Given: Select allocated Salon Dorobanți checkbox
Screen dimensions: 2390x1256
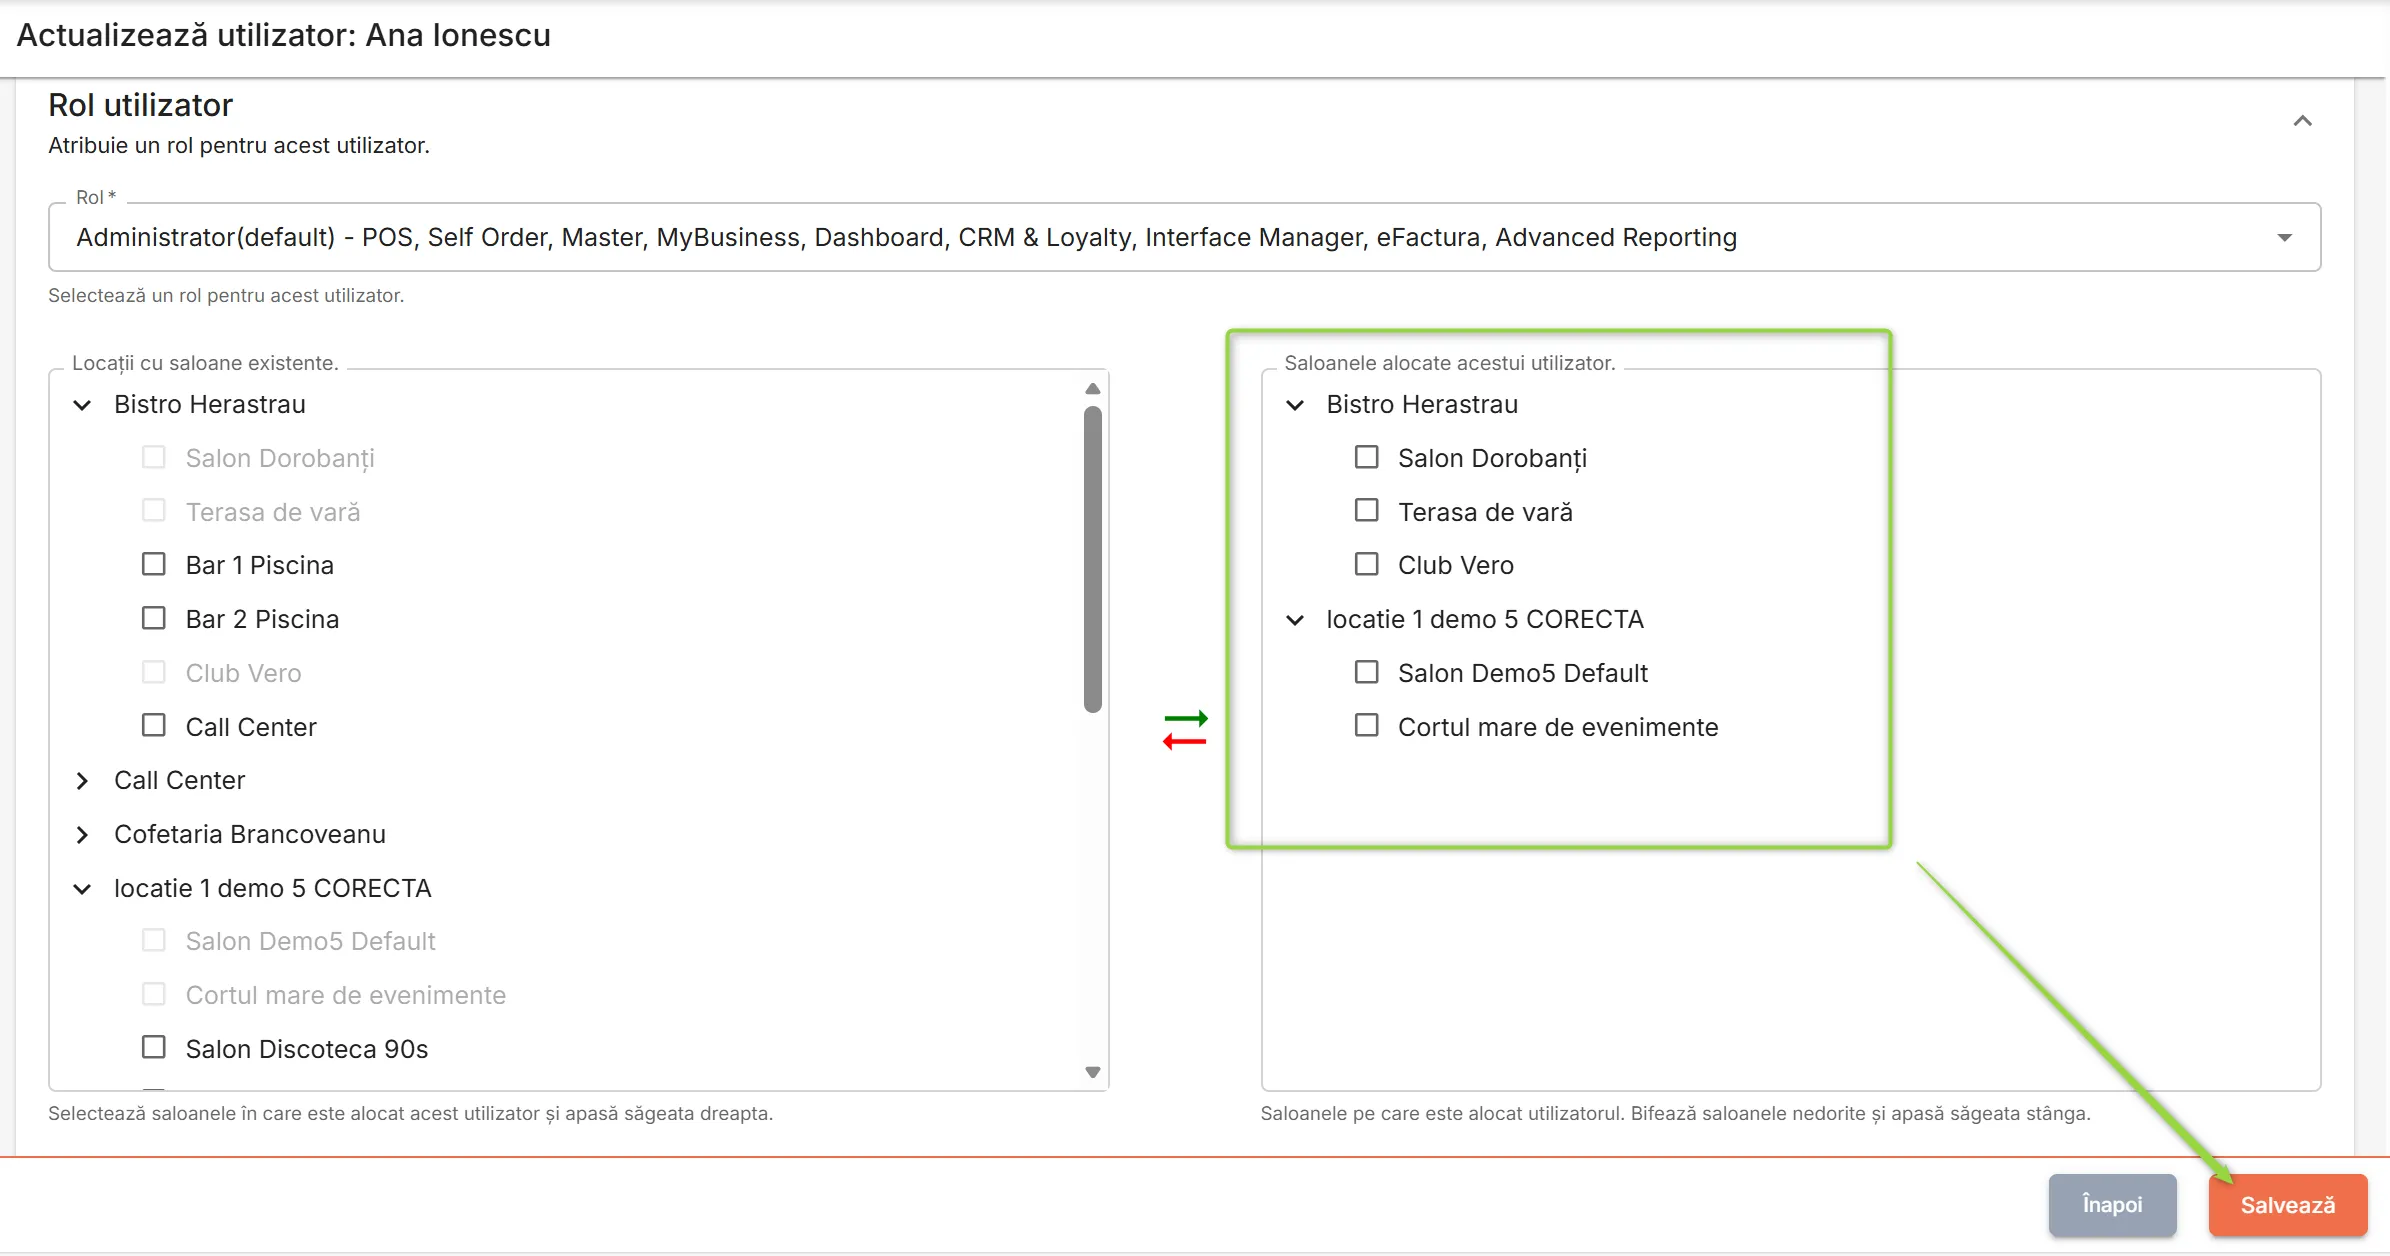Looking at the screenshot, I should click(x=1366, y=457).
